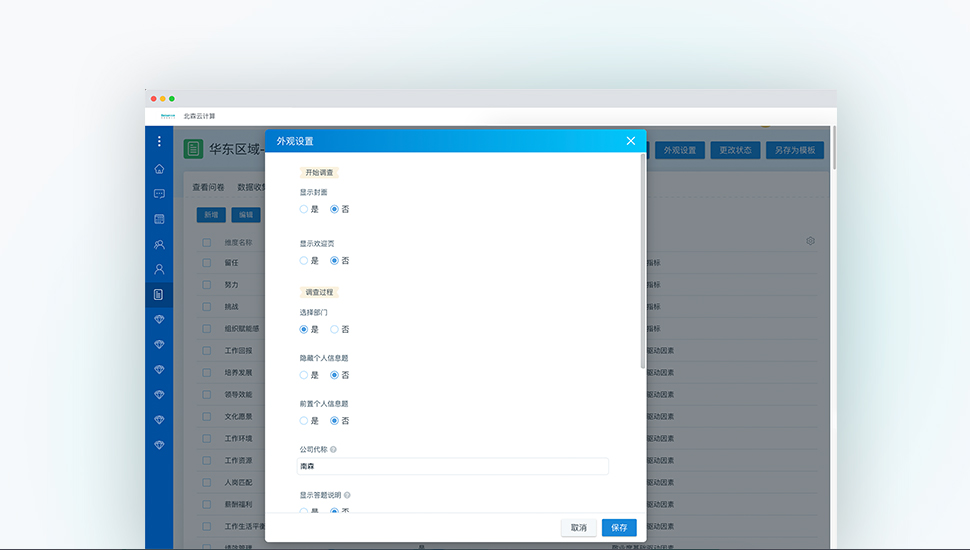Screen dimensions: 970x550
Task: Set 显示欢迎页 to 否
Action: point(335,260)
